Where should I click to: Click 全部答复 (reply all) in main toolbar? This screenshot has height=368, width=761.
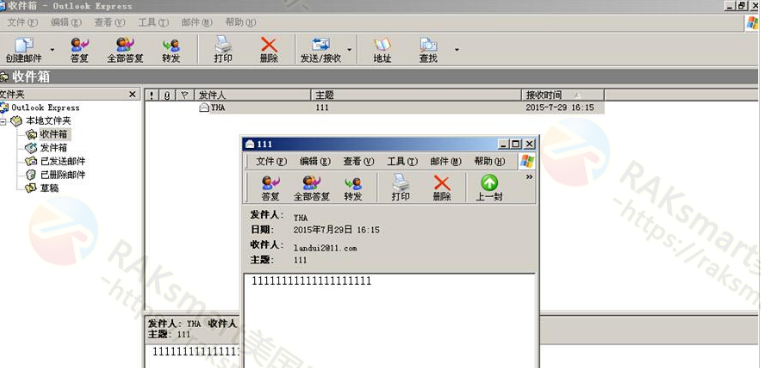click(x=125, y=50)
